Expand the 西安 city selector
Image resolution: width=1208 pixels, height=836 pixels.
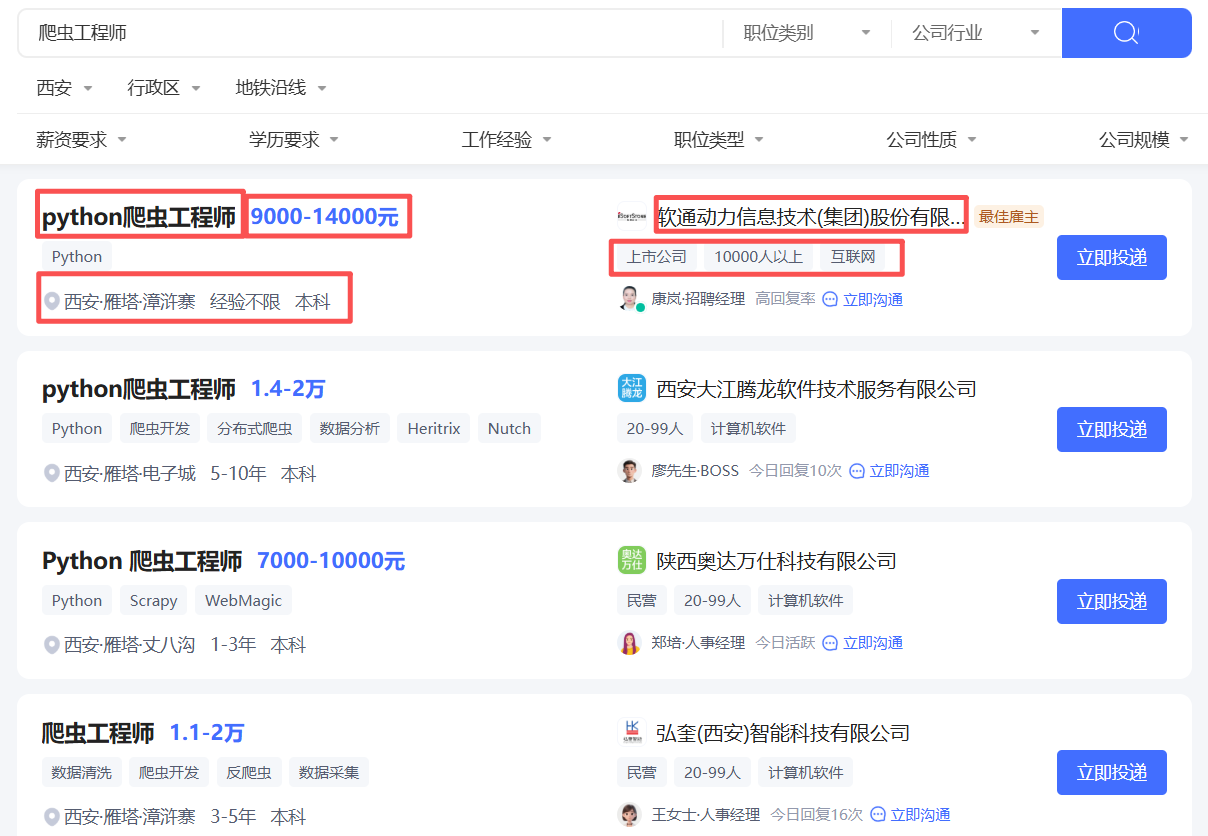click(x=64, y=87)
